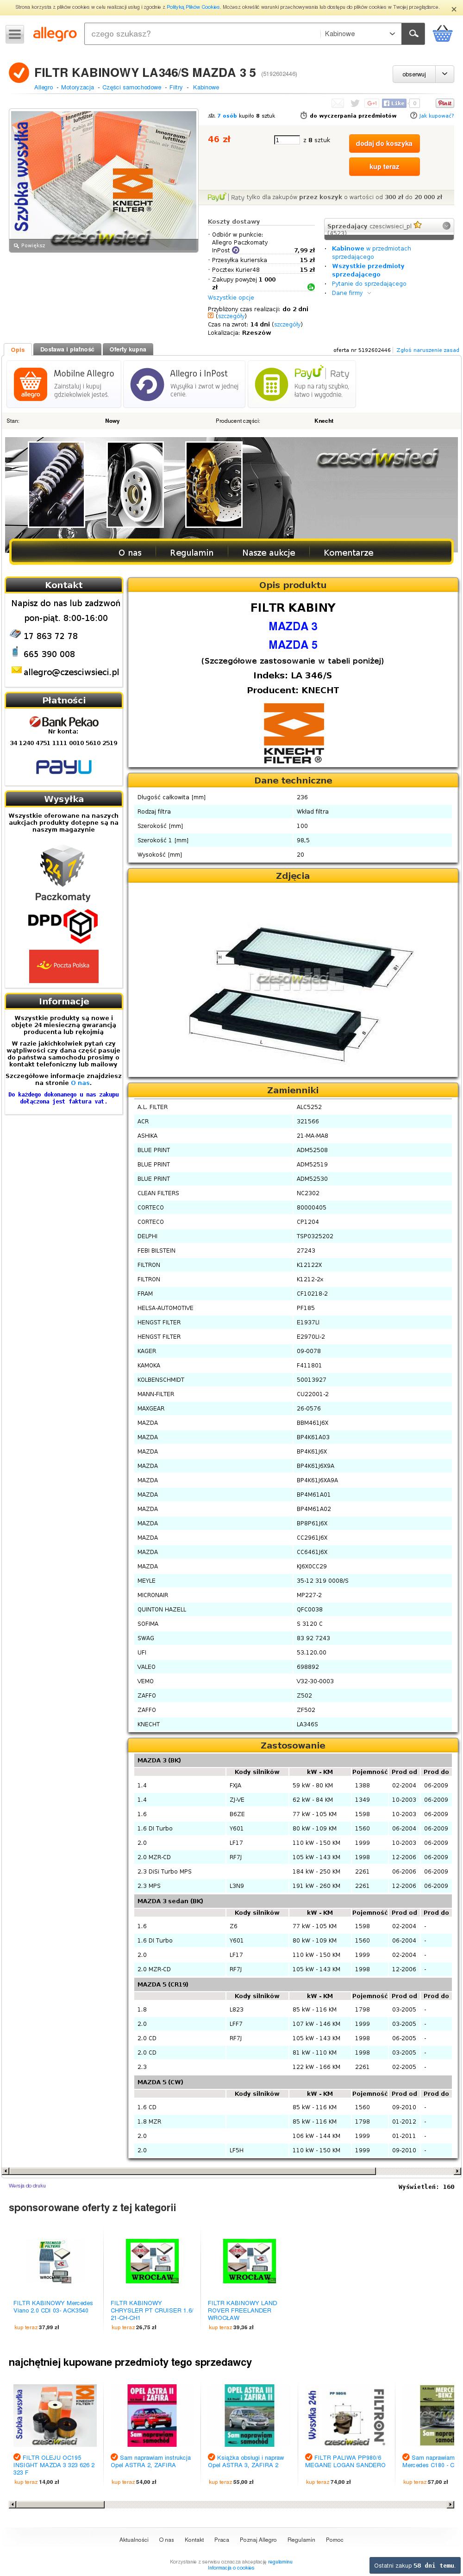Open the hamburger menu beside Allegro logo
Image resolution: width=463 pixels, height=2576 pixels.
click(14, 34)
